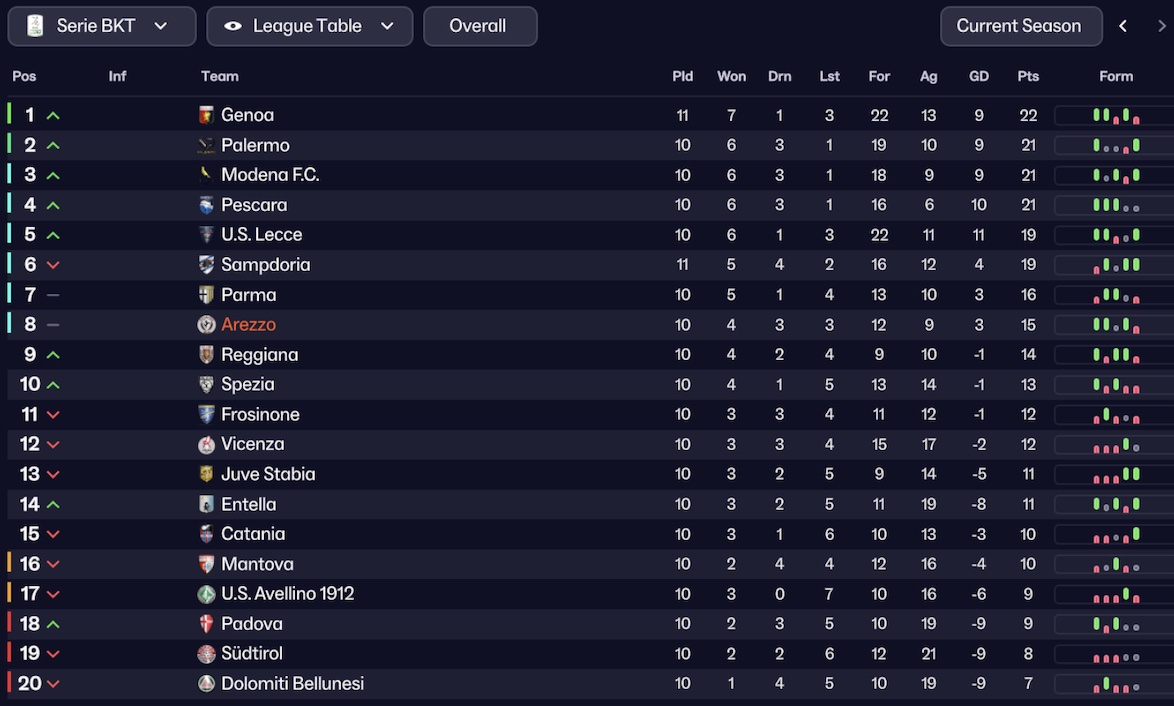Sort the table by Form column
The width and height of the screenshot is (1174, 706).
pyautogui.click(x=1116, y=76)
